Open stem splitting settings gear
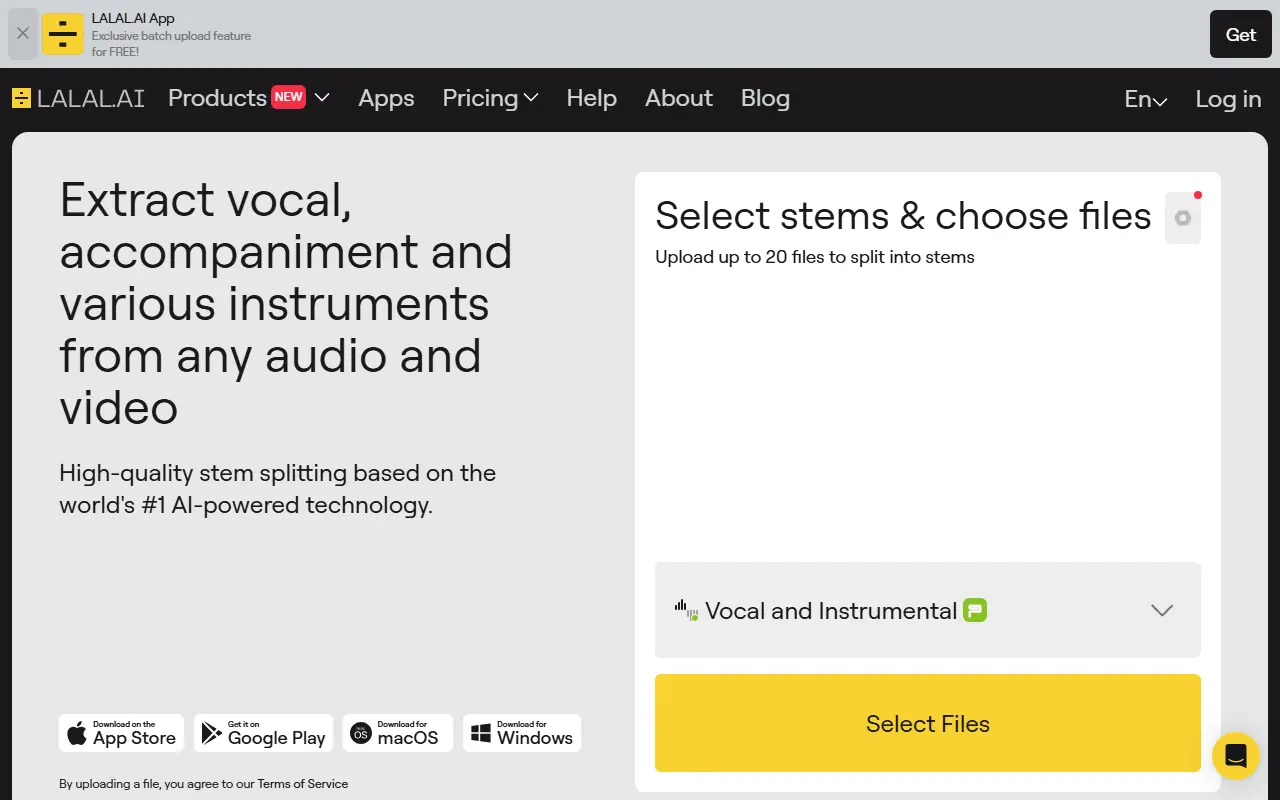1280x800 pixels. (1182, 217)
